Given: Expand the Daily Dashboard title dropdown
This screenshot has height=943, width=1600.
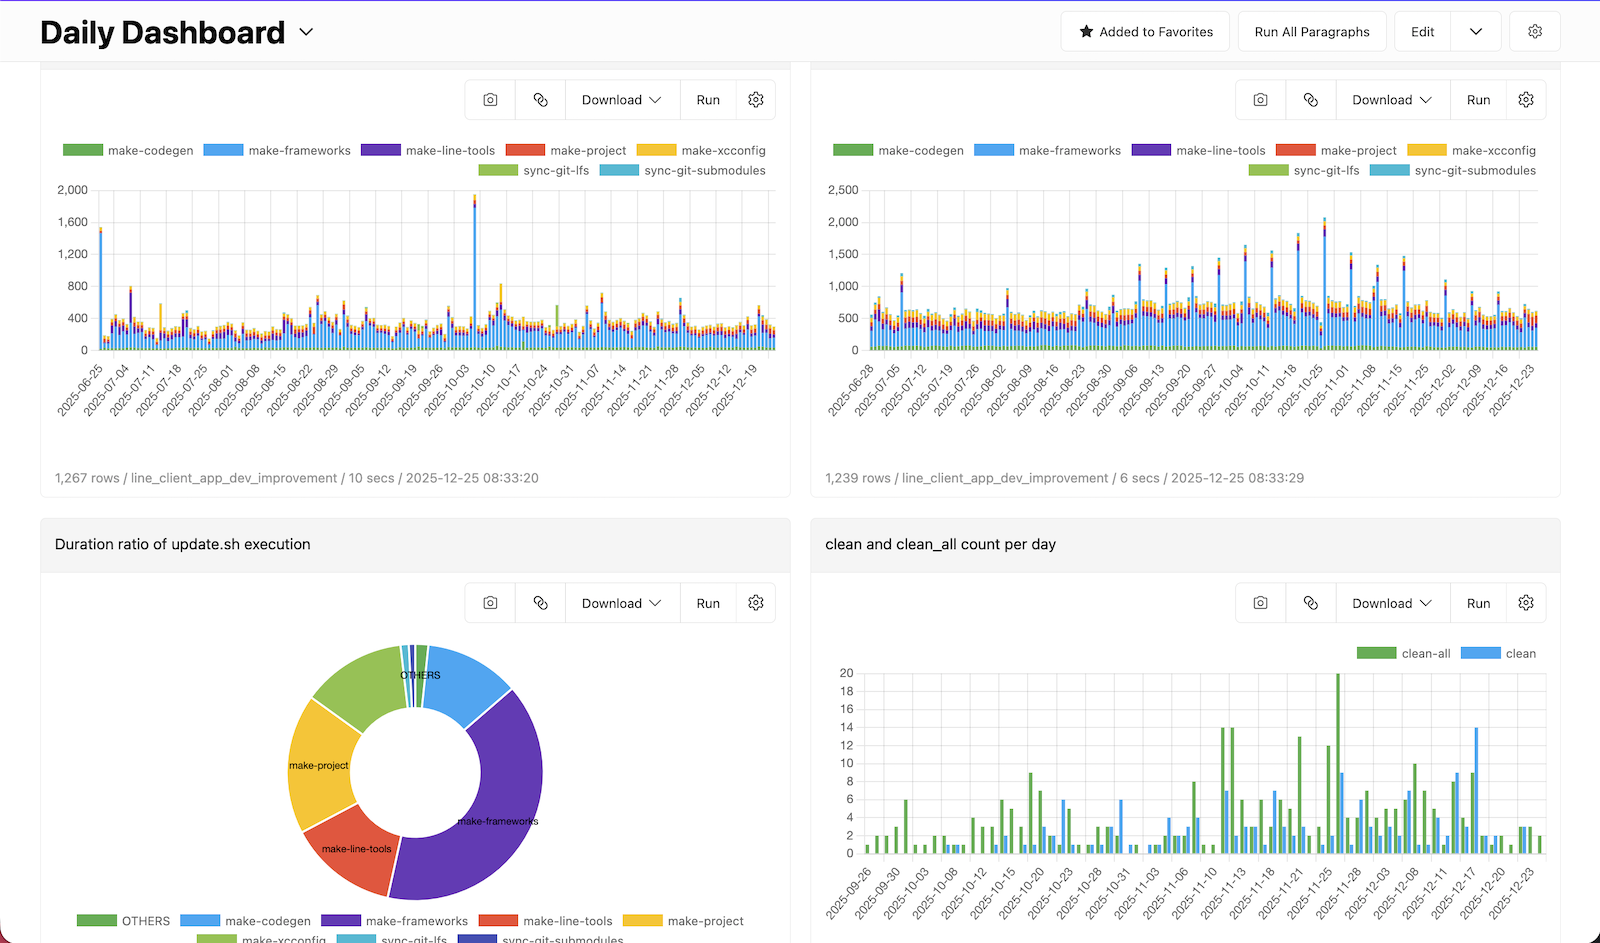Looking at the screenshot, I should 307,32.
